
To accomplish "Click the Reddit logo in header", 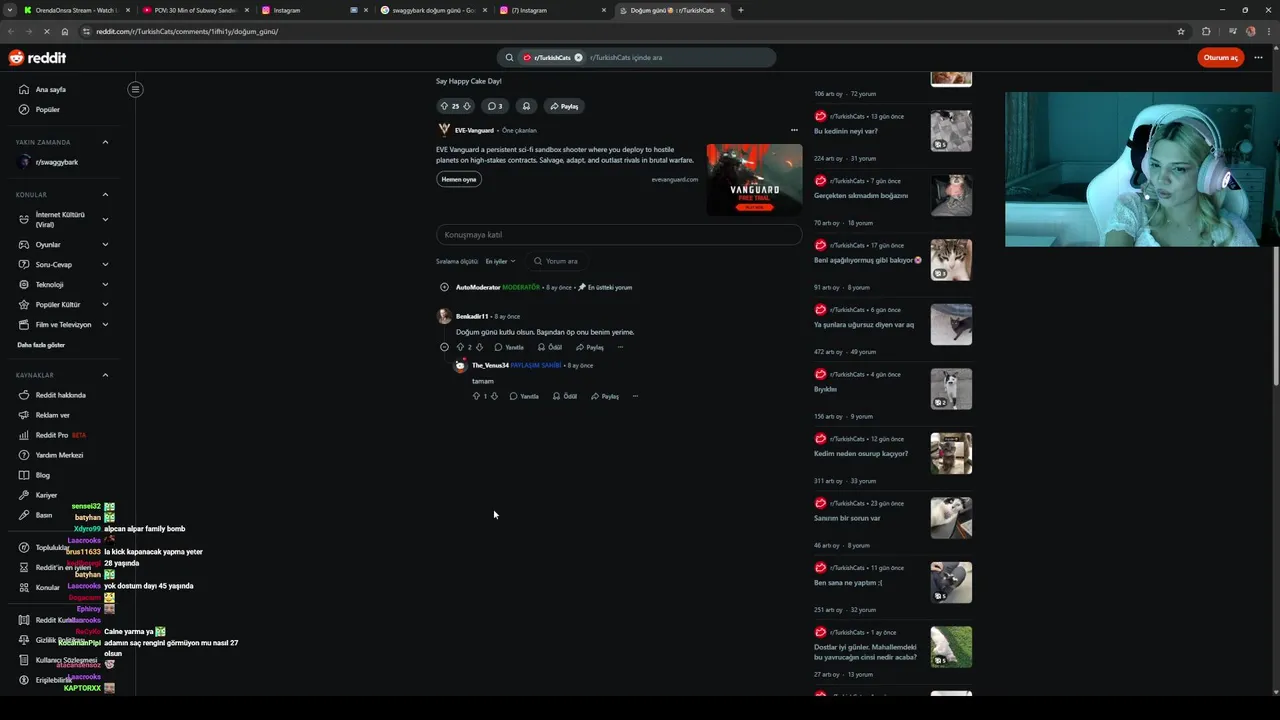I will click(x=37, y=58).
